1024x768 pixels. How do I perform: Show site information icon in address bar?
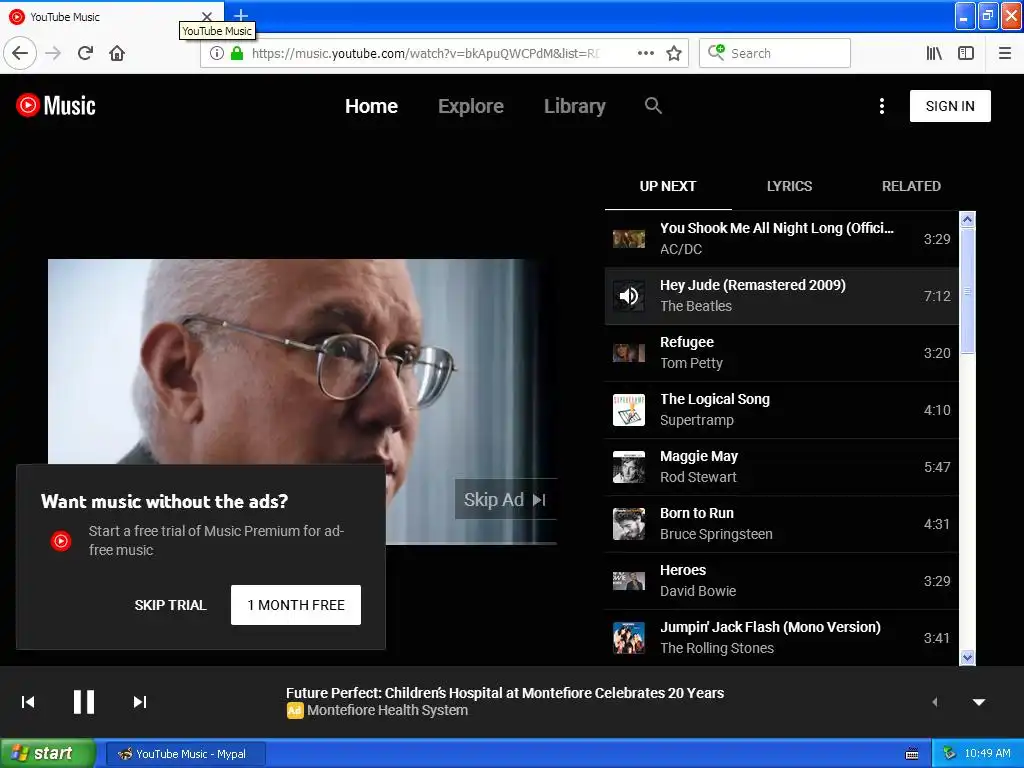[216, 53]
